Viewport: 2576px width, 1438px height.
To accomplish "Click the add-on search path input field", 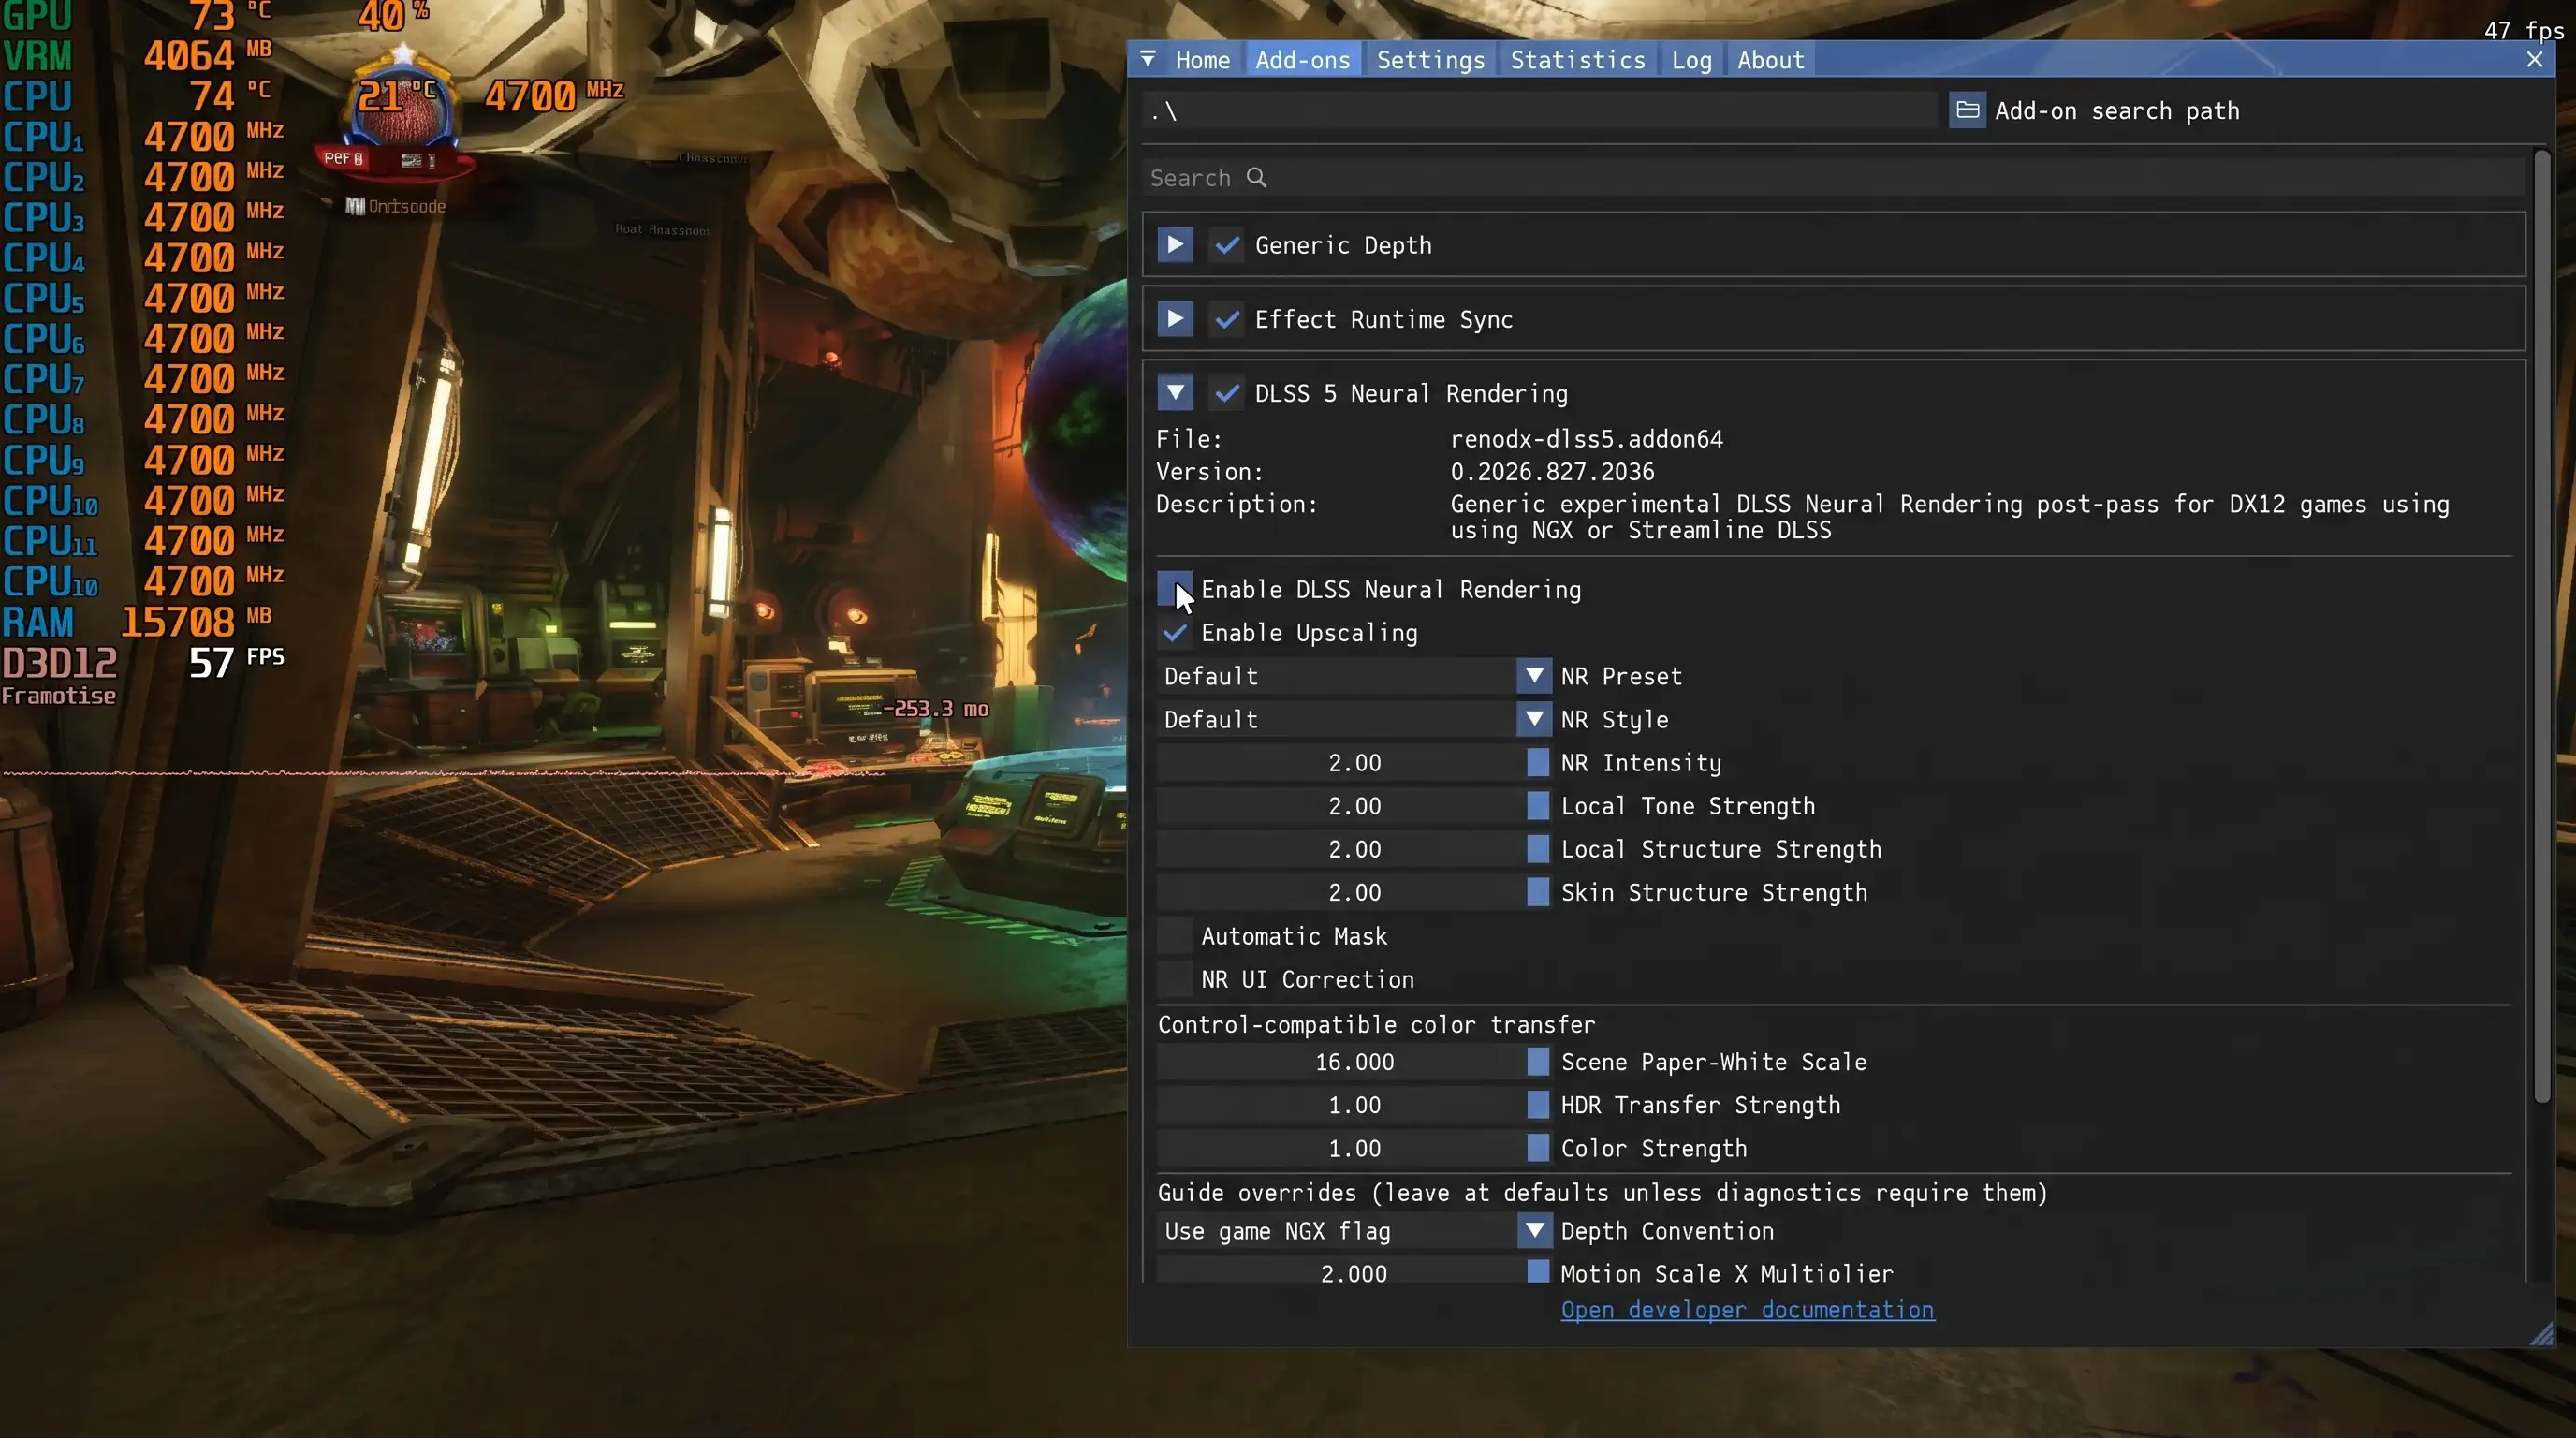I will 1540,110.
